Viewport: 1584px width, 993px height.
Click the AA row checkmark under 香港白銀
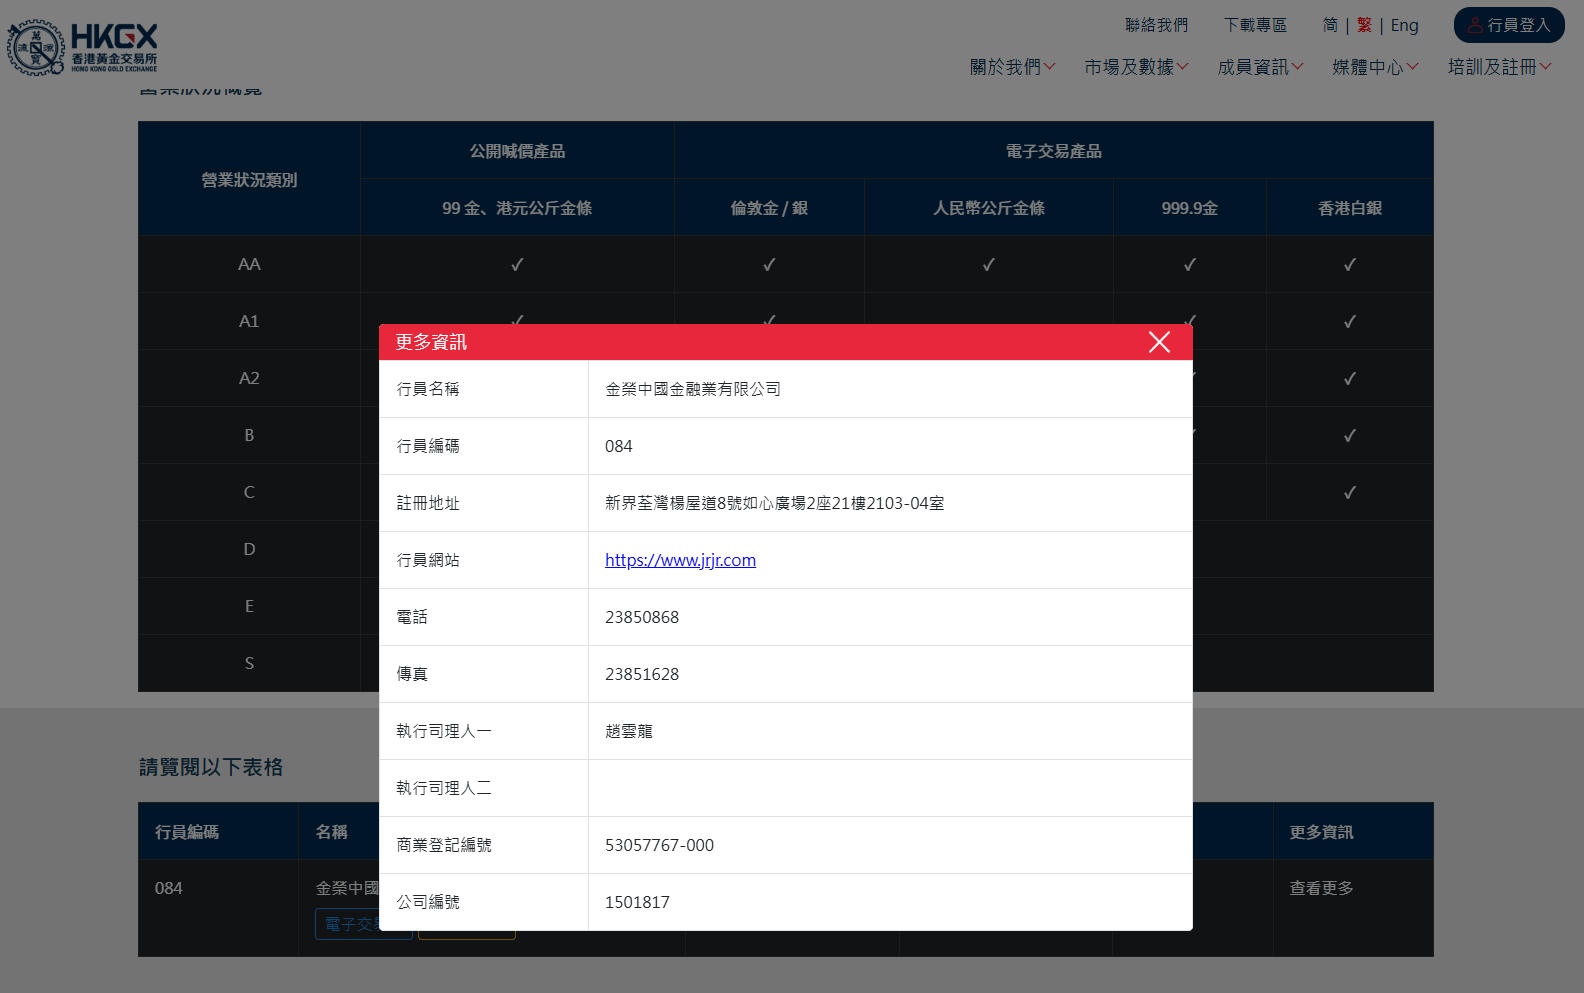pyautogui.click(x=1349, y=265)
